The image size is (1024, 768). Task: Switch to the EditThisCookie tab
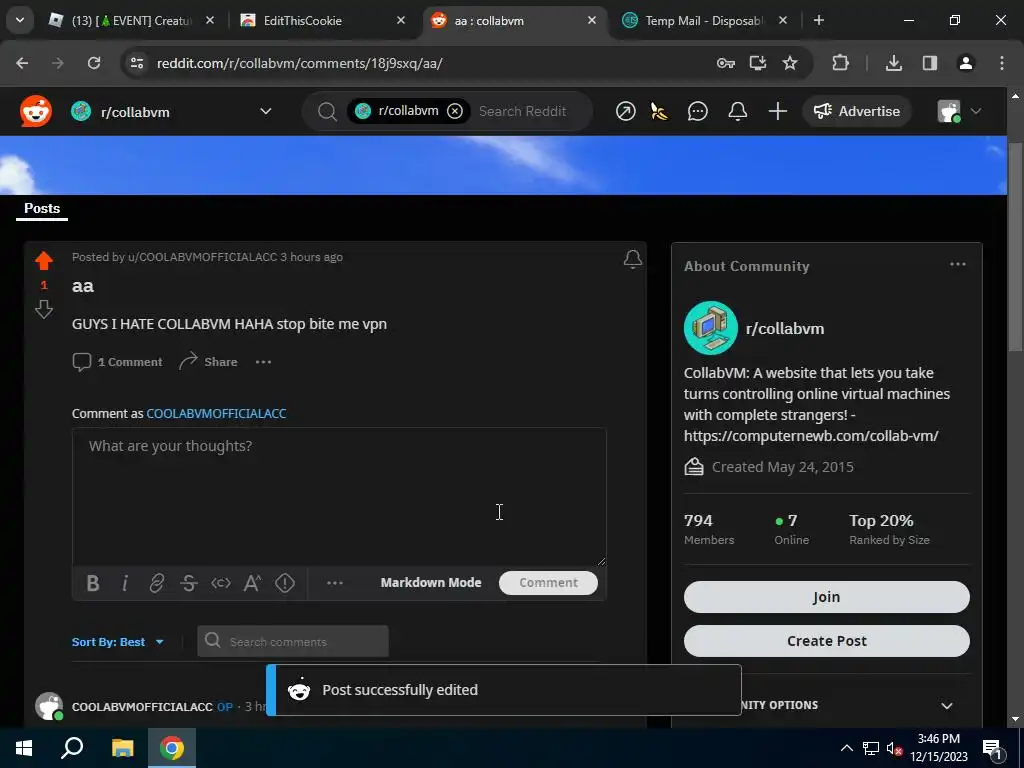point(321,21)
